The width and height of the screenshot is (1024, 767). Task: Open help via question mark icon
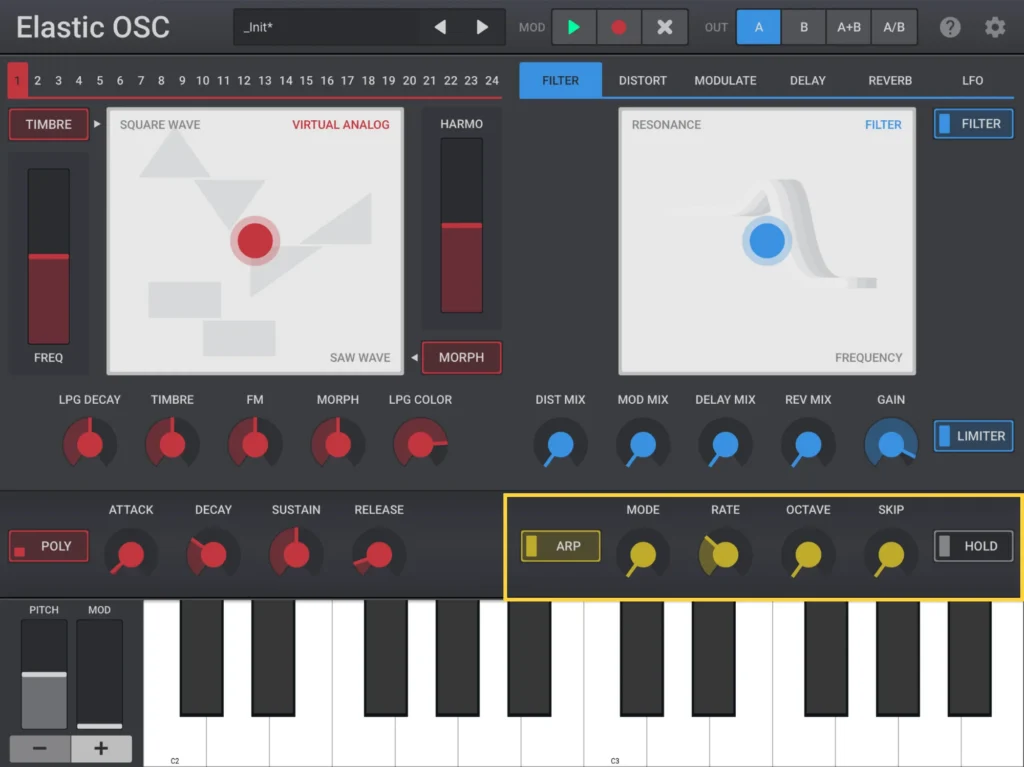pyautogui.click(x=950, y=27)
